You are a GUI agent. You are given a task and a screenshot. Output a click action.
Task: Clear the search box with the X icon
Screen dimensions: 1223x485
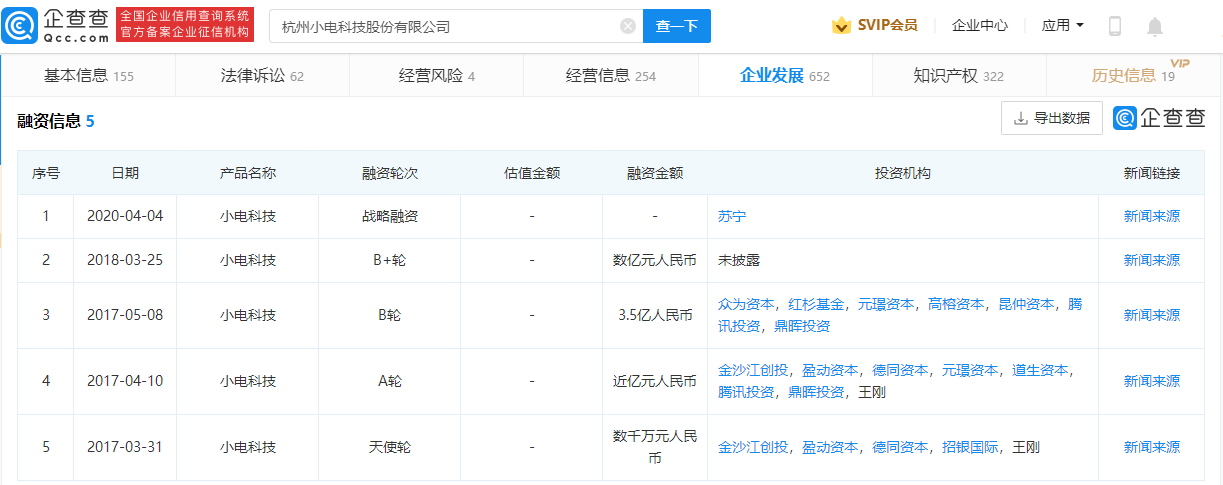pyautogui.click(x=628, y=26)
